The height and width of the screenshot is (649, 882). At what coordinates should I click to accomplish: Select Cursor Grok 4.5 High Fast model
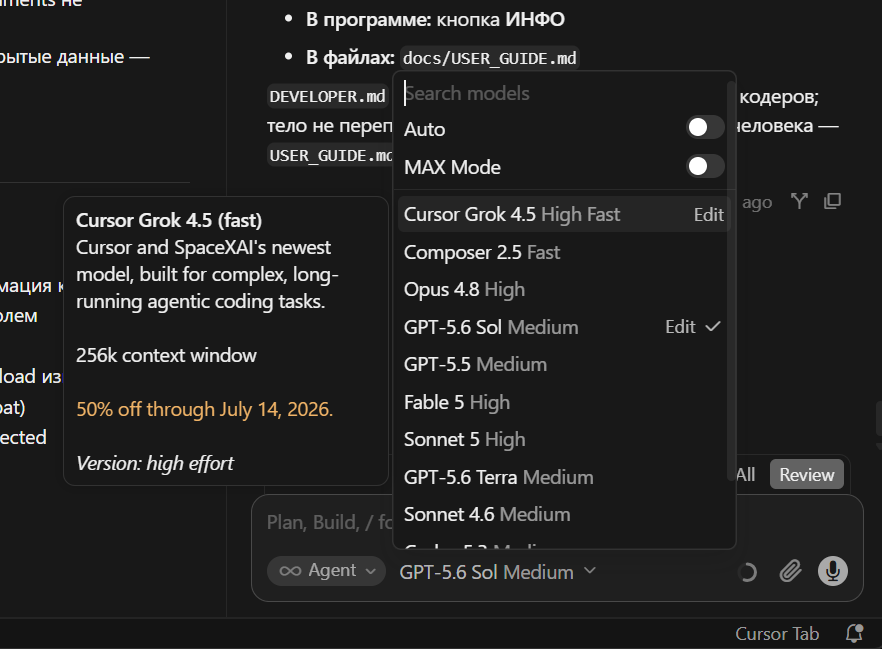point(564,214)
